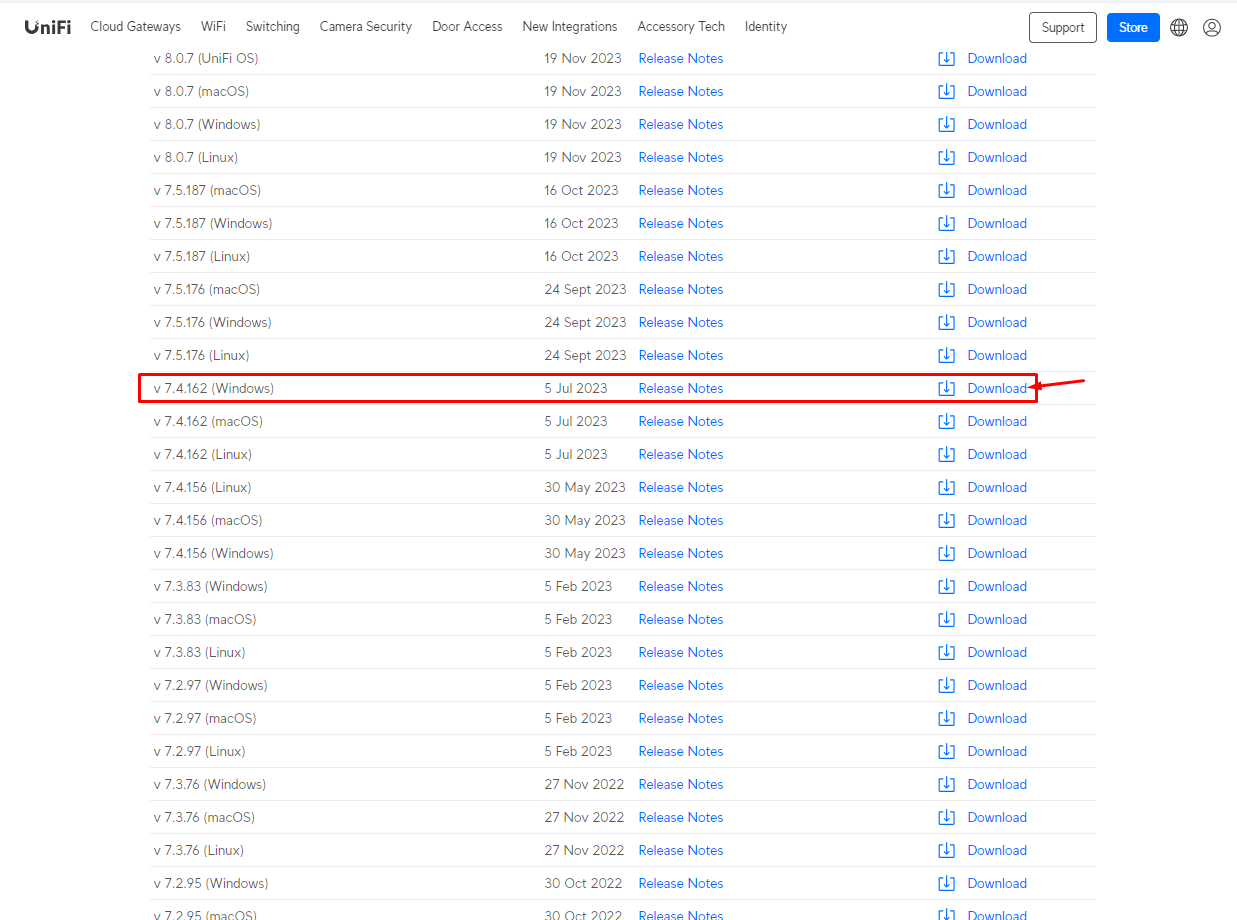Click download icon for v 7.3.83 (Windows)

click(x=946, y=586)
